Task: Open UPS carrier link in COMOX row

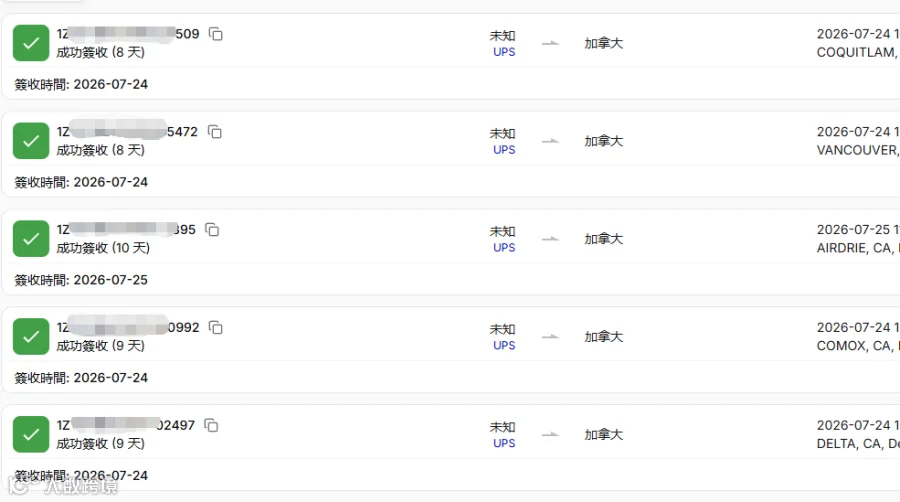Action: point(504,345)
